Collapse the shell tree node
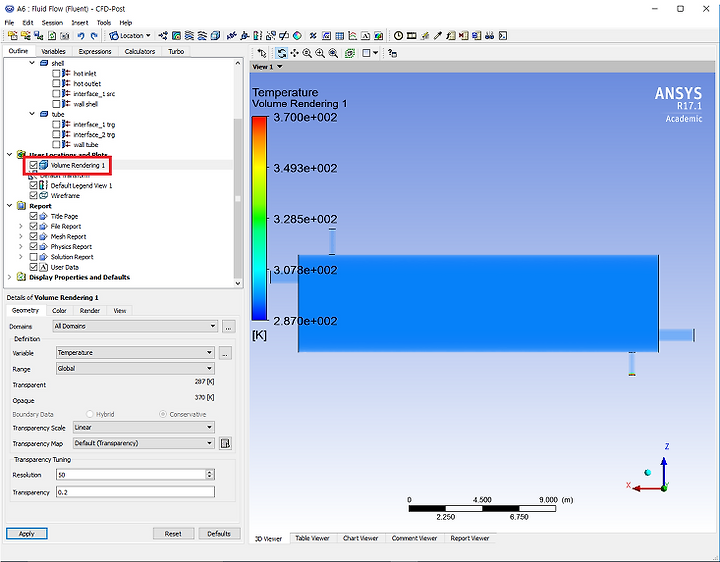 32,63
